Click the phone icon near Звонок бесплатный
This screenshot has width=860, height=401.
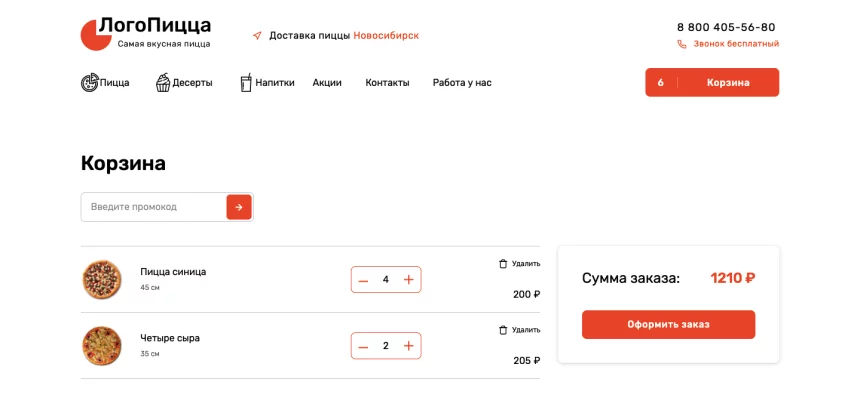coord(682,44)
